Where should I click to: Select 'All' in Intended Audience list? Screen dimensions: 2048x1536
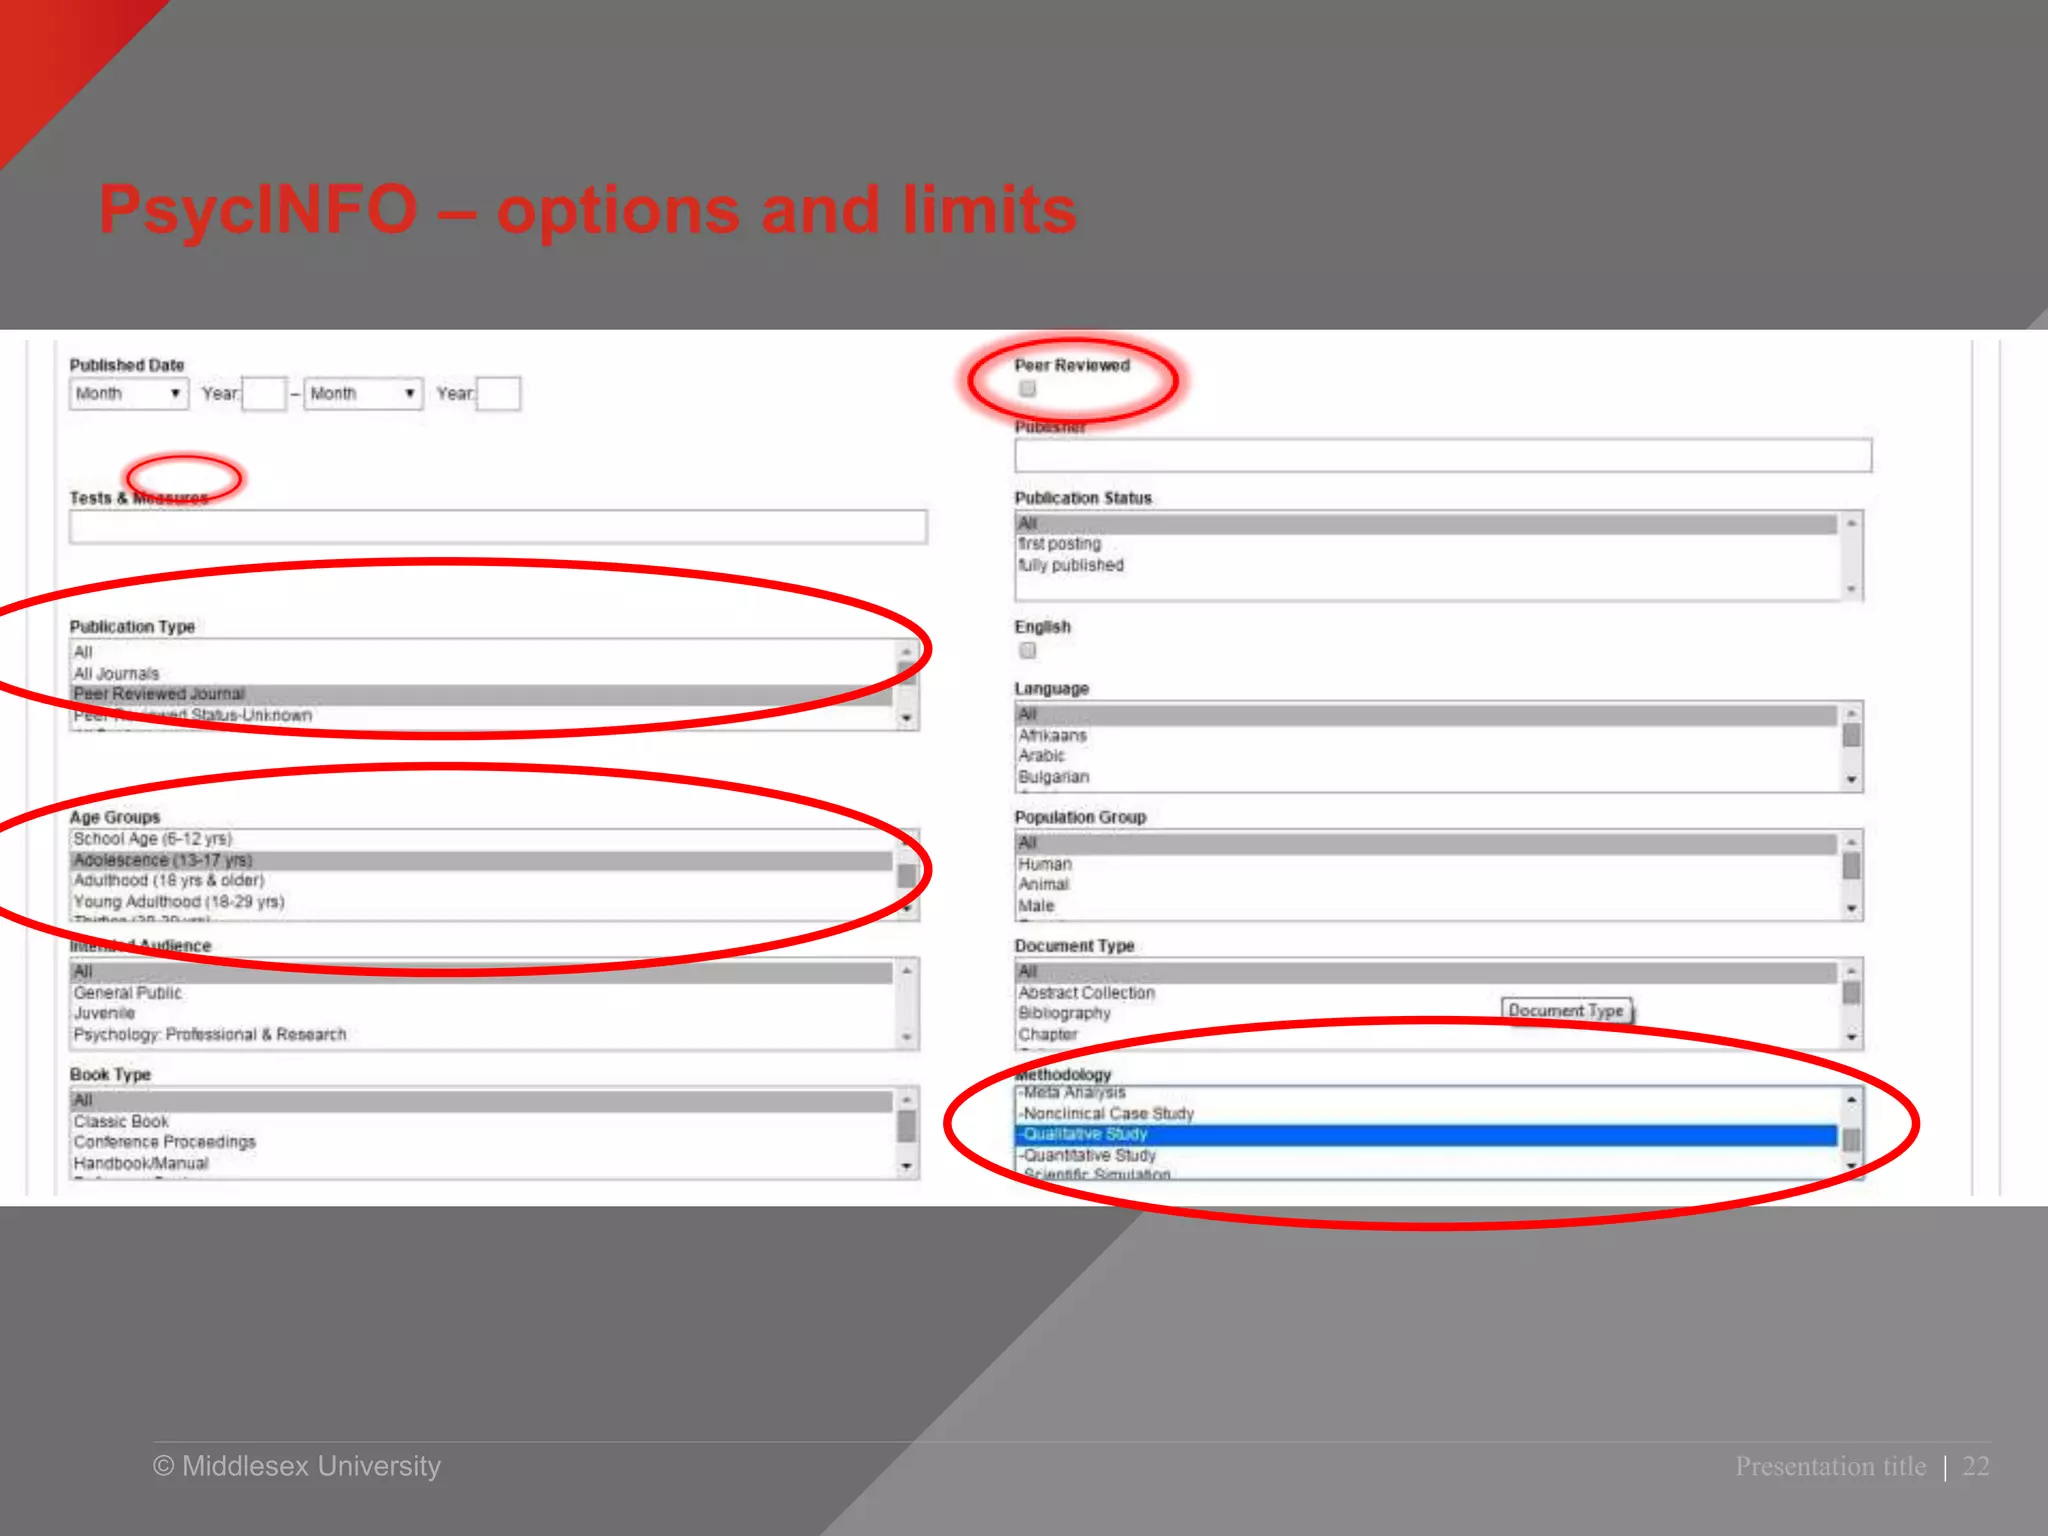point(482,972)
